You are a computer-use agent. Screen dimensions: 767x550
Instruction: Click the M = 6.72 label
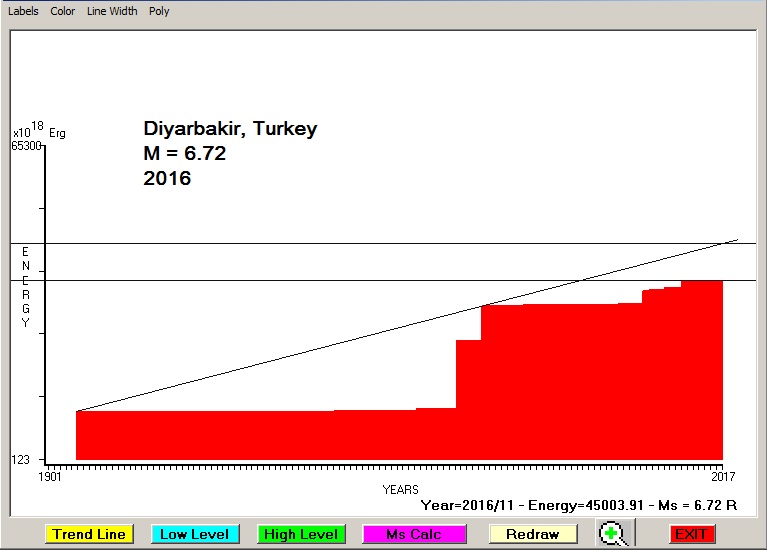coord(185,154)
